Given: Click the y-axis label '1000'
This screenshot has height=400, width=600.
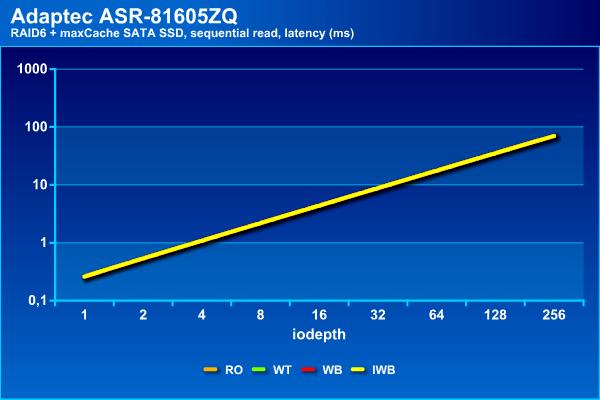Looking at the screenshot, I should (32, 69).
